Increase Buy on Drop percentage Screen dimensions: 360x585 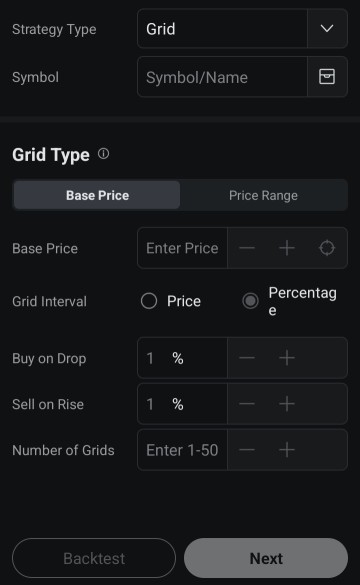287,358
